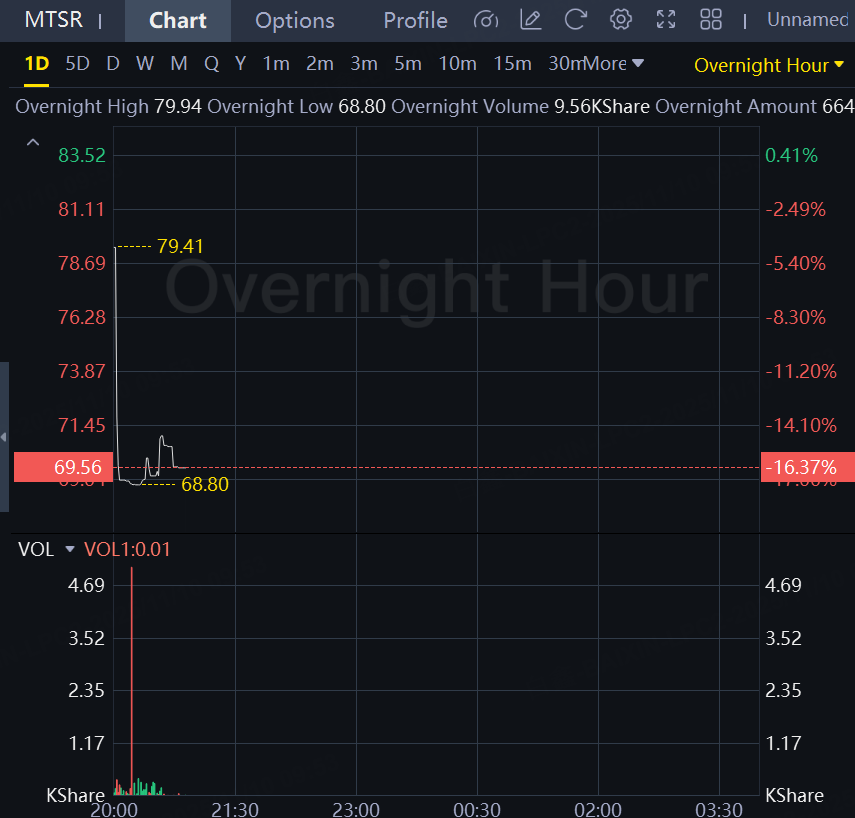Click the Unnamed layout label
The image size is (855, 818).
810,20
